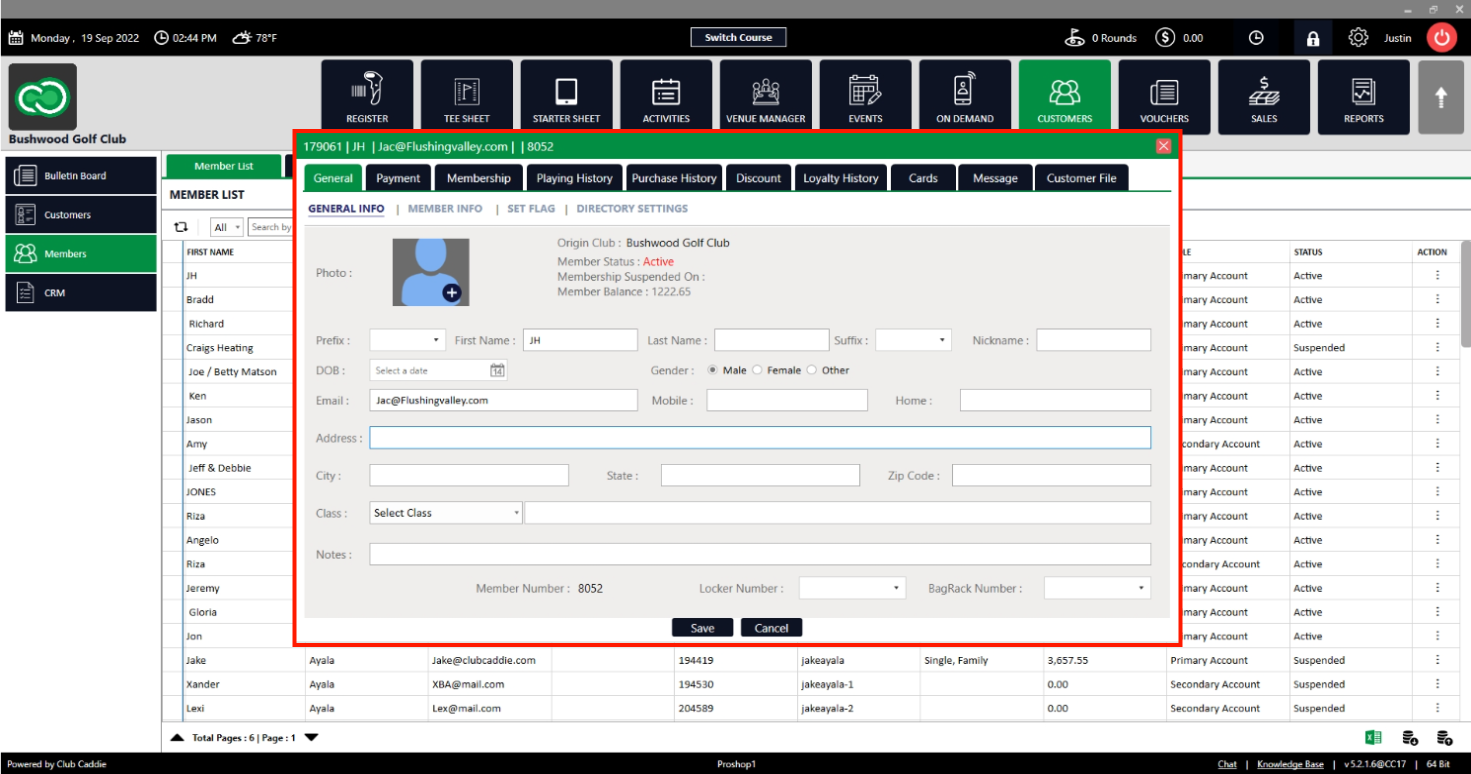The height and width of the screenshot is (774, 1471).
Task: Open Bulletin Board in the sidebar
Action: pyautogui.click(x=81, y=176)
